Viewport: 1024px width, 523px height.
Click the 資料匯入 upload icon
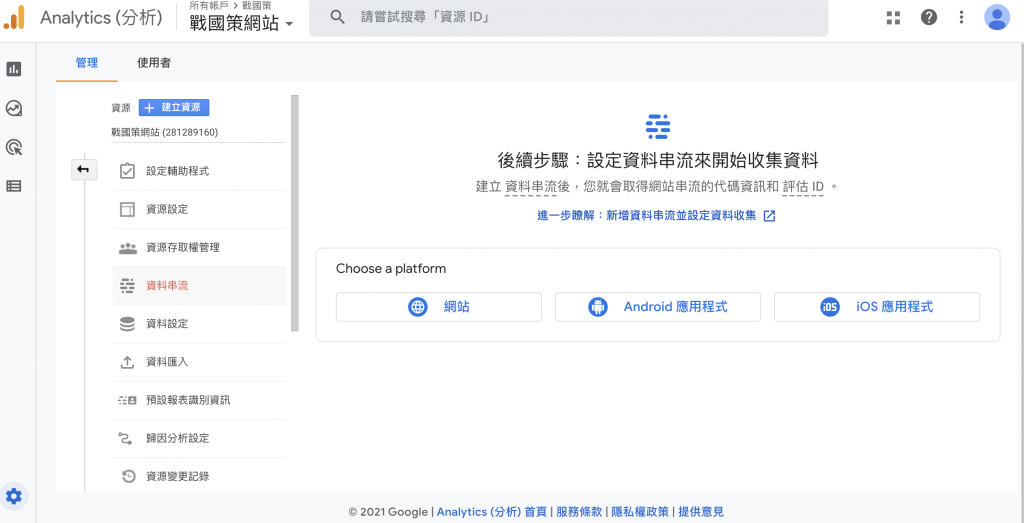pyautogui.click(x=127, y=361)
